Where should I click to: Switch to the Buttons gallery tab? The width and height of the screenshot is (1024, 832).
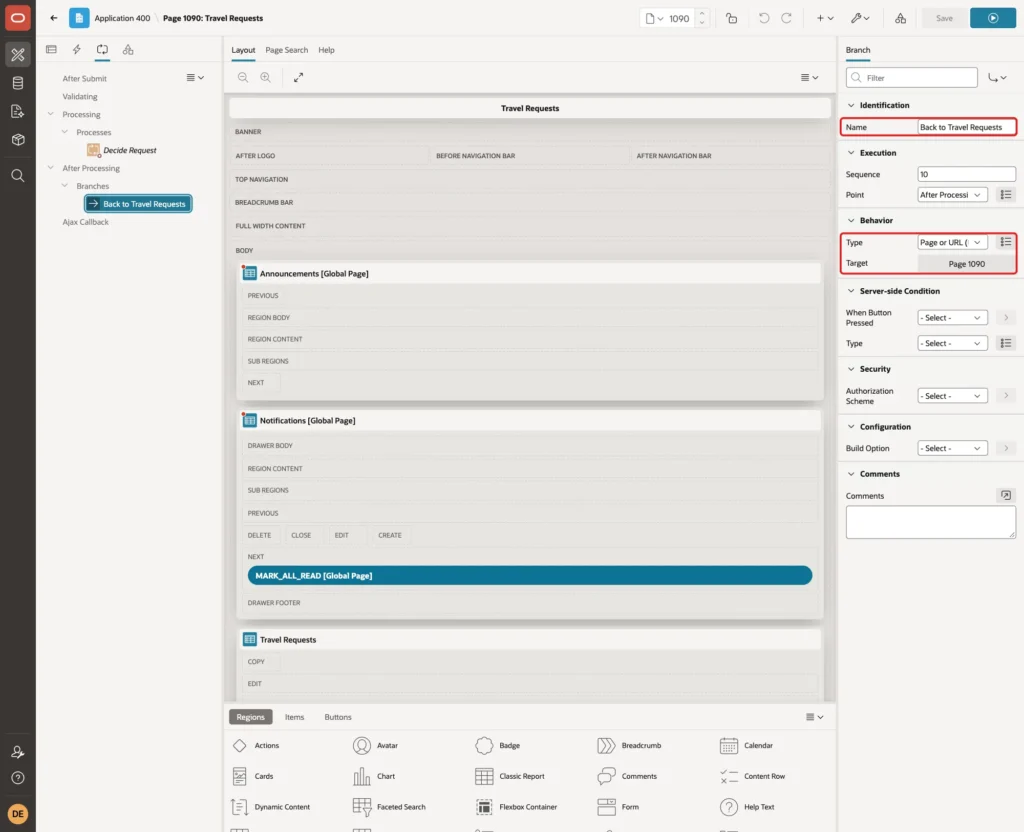pyautogui.click(x=338, y=717)
